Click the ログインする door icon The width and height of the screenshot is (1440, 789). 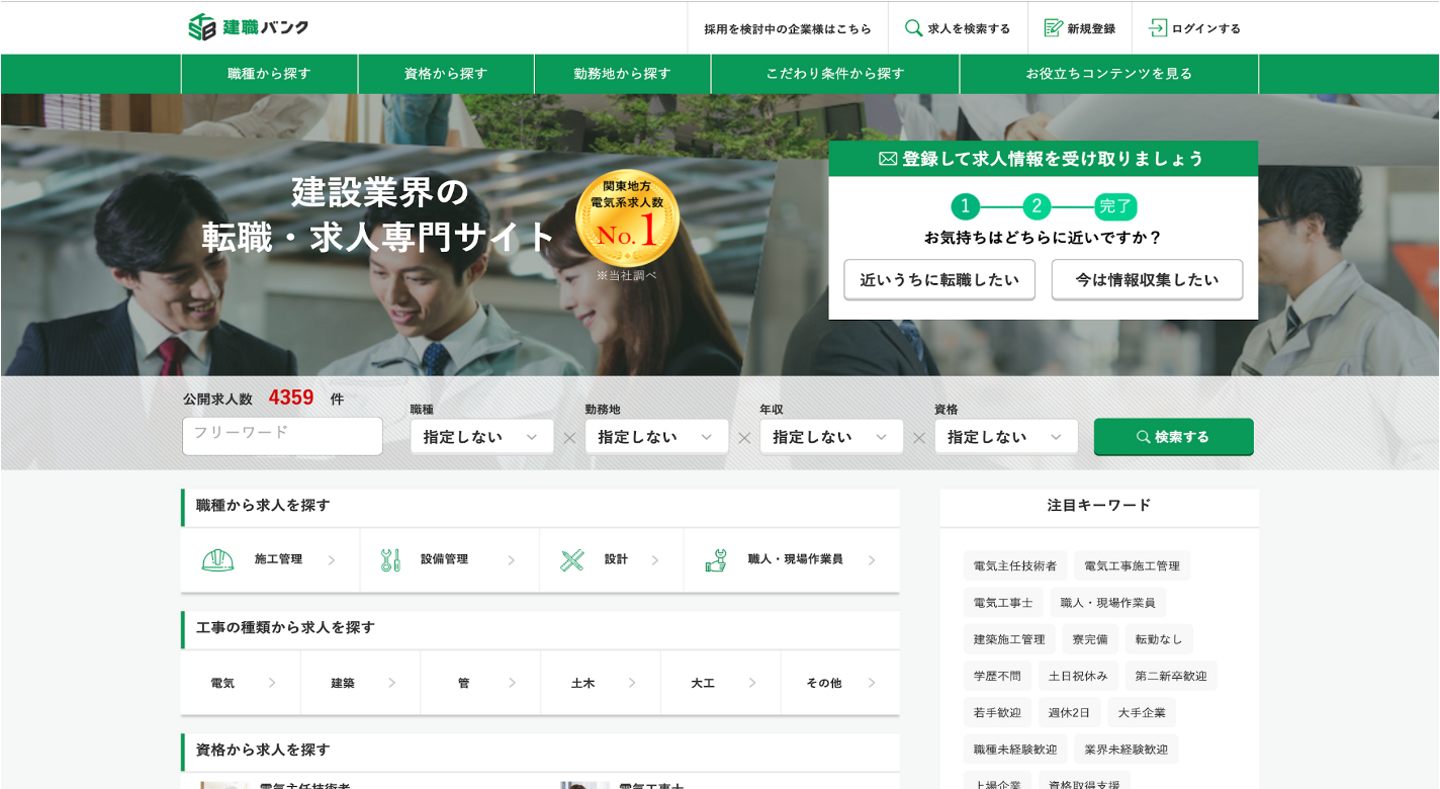[x=1158, y=28]
